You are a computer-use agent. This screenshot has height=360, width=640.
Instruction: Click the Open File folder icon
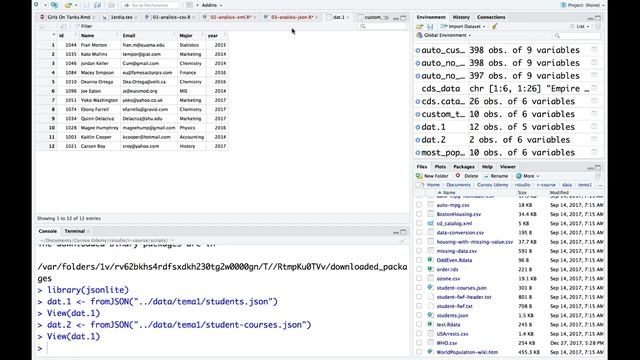click(x=68, y=5)
